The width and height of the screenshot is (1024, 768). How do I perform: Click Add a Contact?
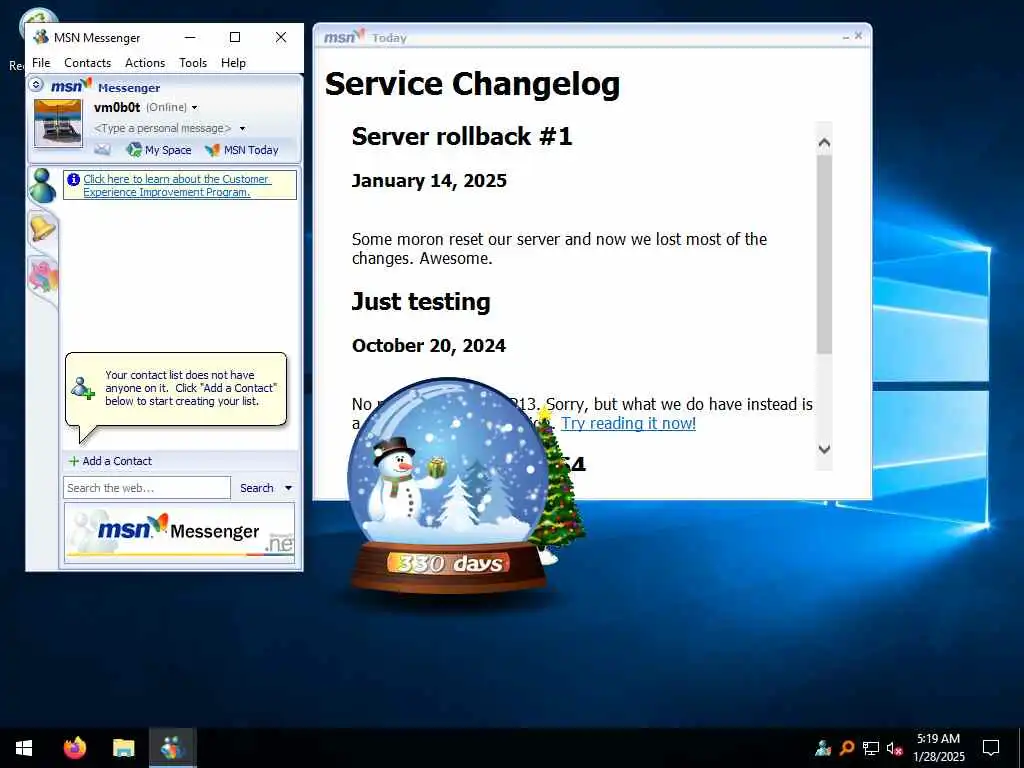click(110, 461)
